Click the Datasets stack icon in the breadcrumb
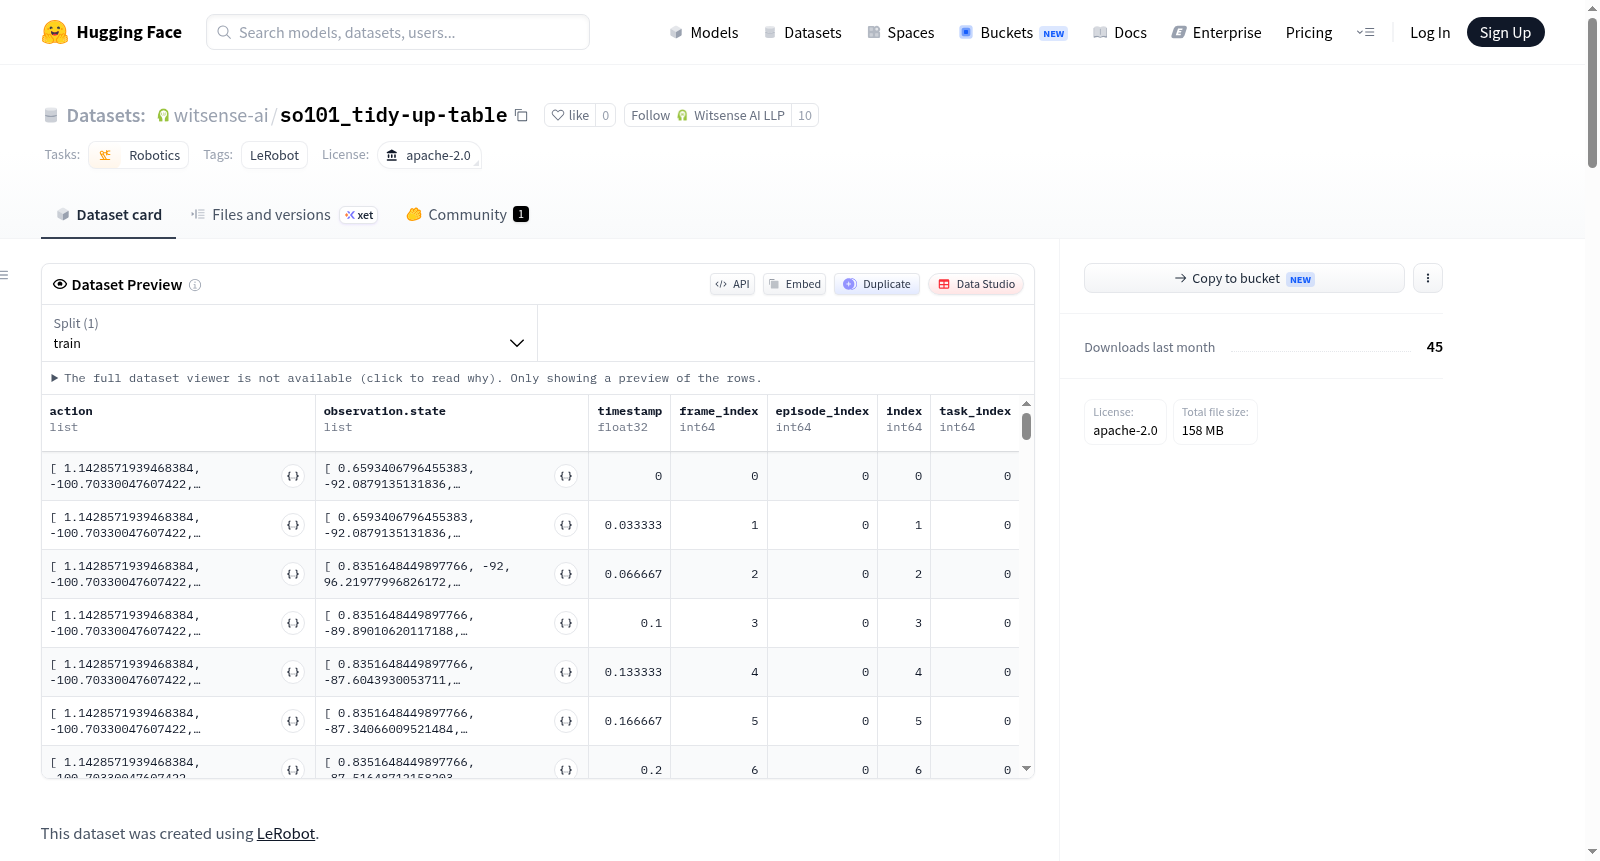 pos(51,116)
